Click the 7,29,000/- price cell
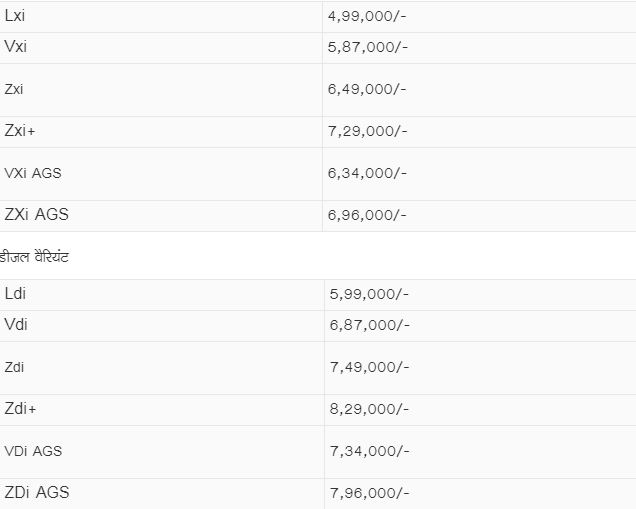The width and height of the screenshot is (636, 509). [367, 131]
